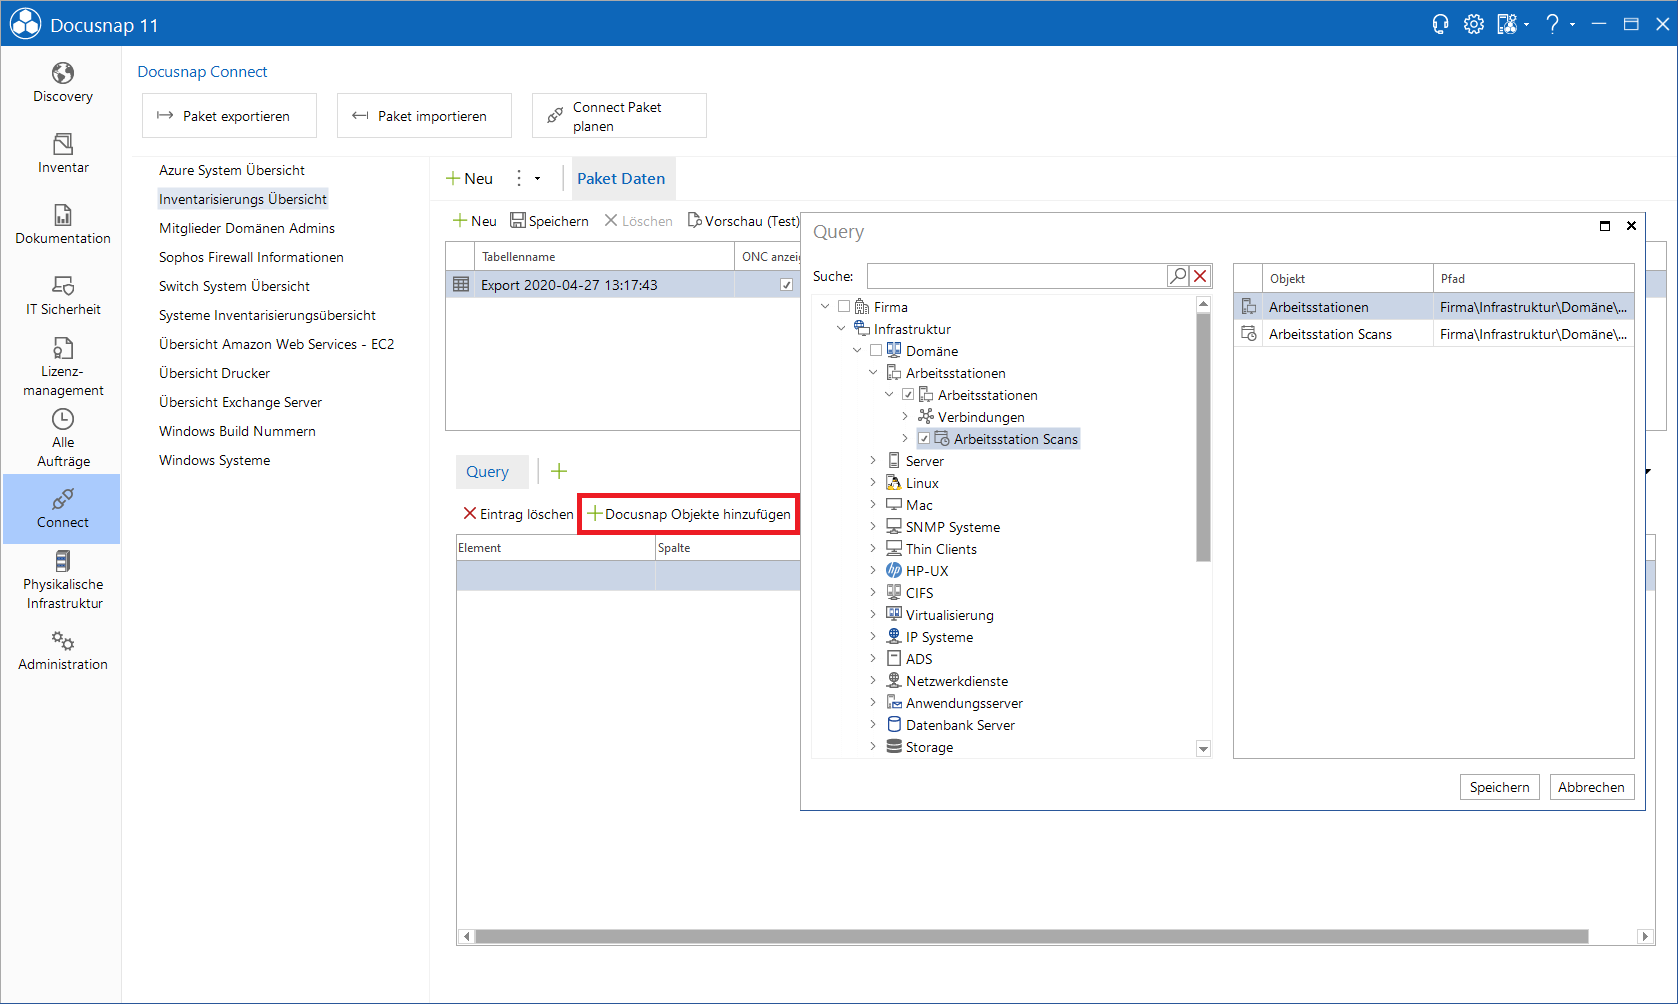The image size is (1678, 1004).
Task: Click the three-dots more options icon
Action: (518, 178)
